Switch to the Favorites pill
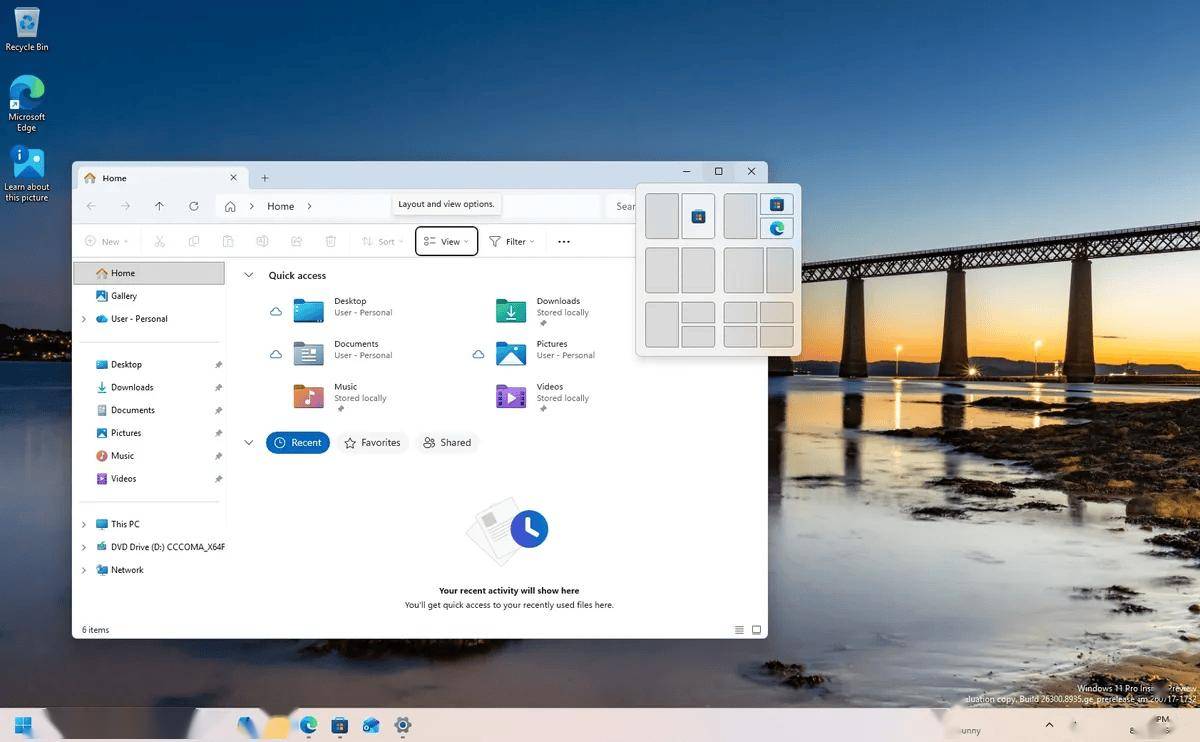Image resolution: width=1200 pixels, height=742 pixels. 372,442
